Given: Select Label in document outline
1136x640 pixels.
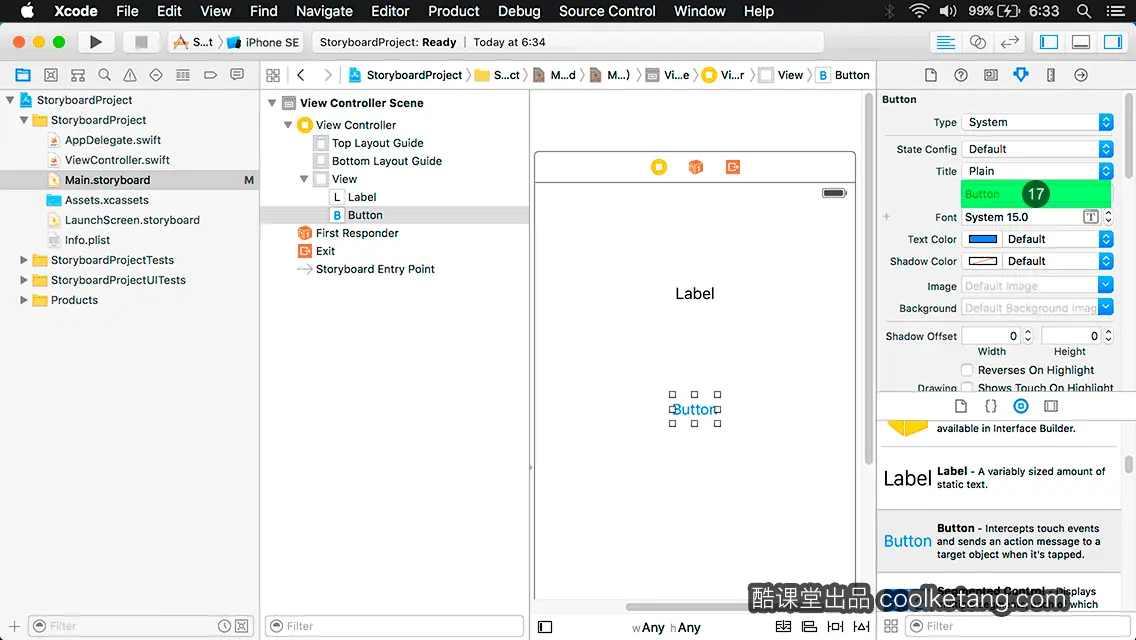Looking at the screenshot, I should (x=362, y=197).
